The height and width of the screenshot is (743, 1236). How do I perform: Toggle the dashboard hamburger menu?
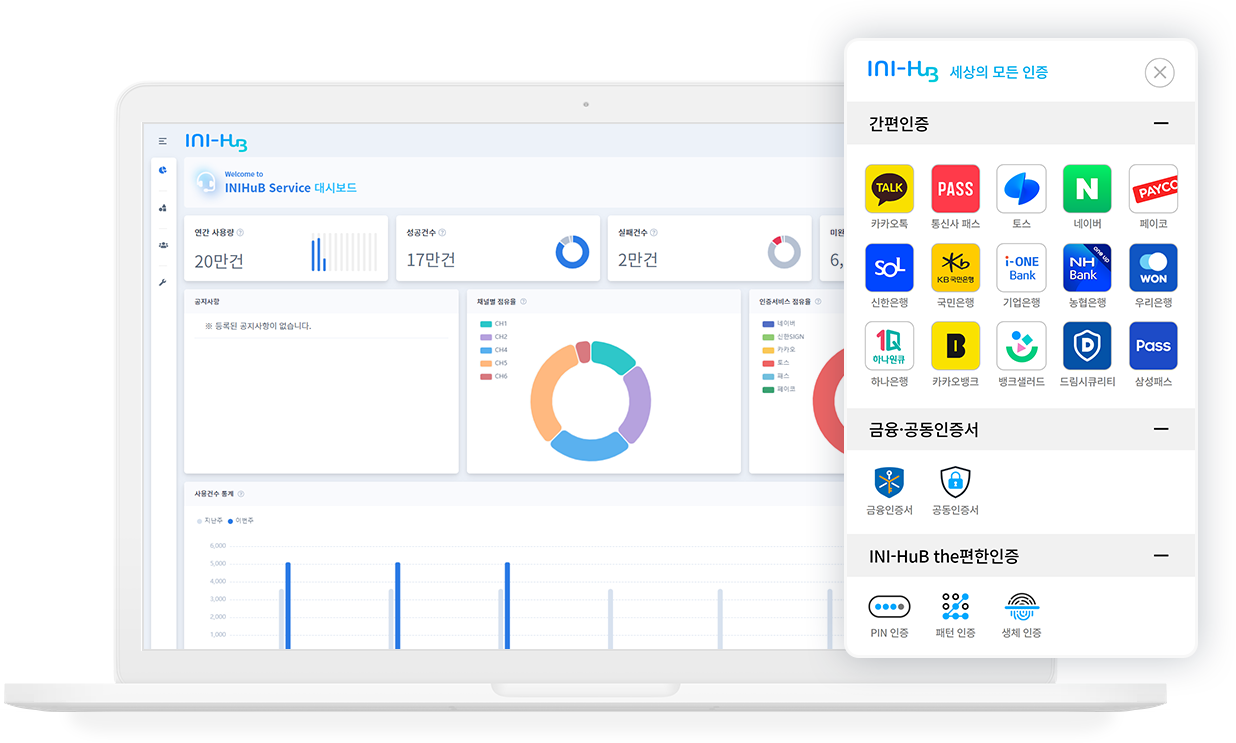tap(162, 141)
